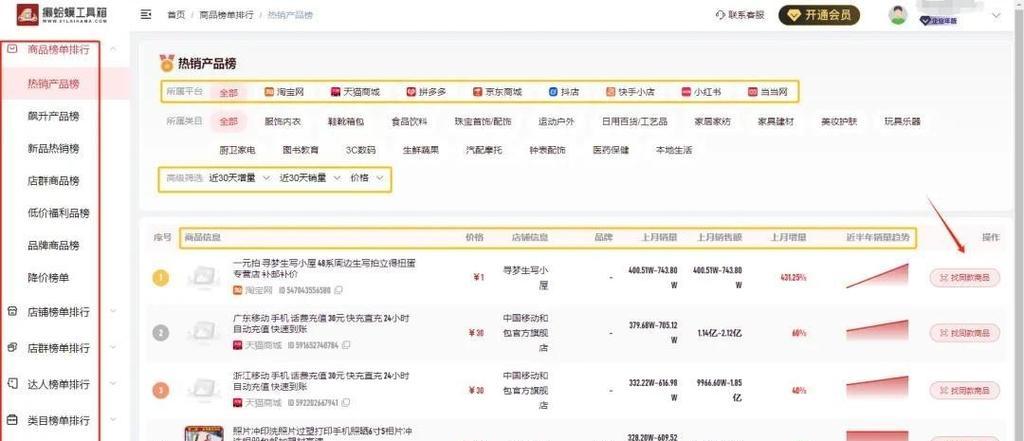
Task: Select 热销产品榜 in sidebar
Action: click(54, 84)
